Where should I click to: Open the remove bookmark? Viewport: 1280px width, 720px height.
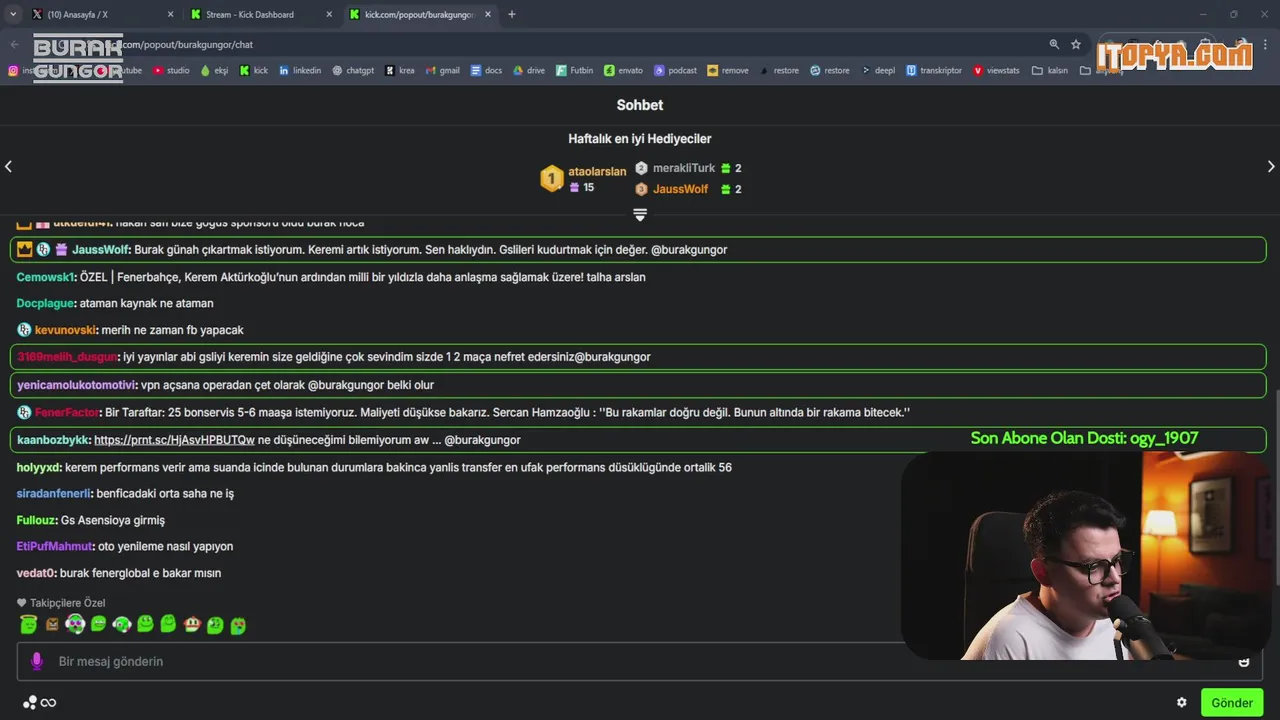click(728, 71)
